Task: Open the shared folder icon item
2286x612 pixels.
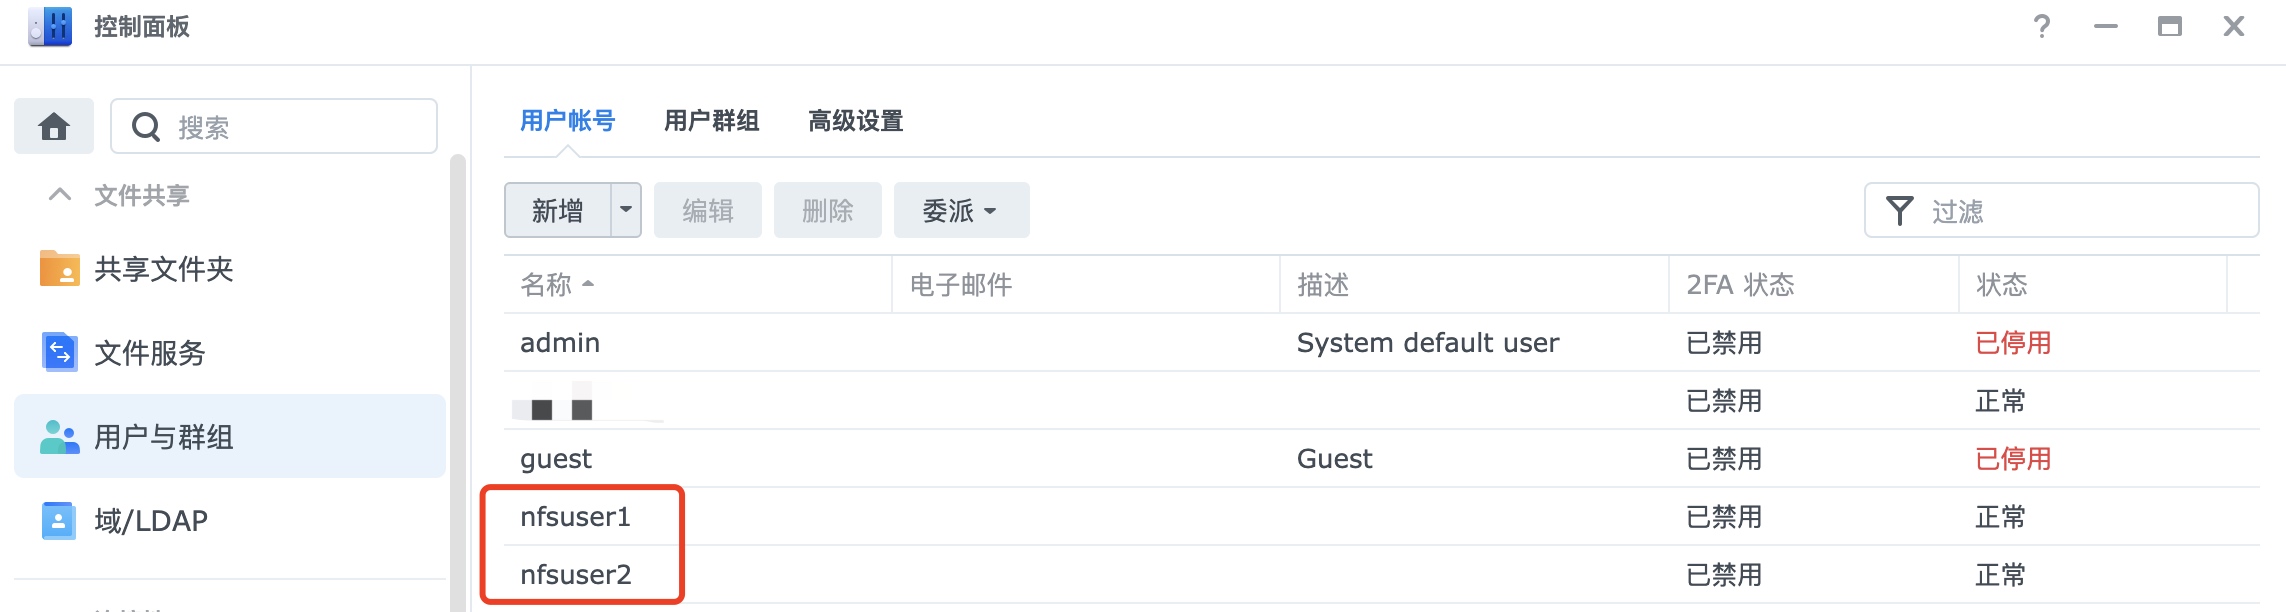Action: [59, 268]
